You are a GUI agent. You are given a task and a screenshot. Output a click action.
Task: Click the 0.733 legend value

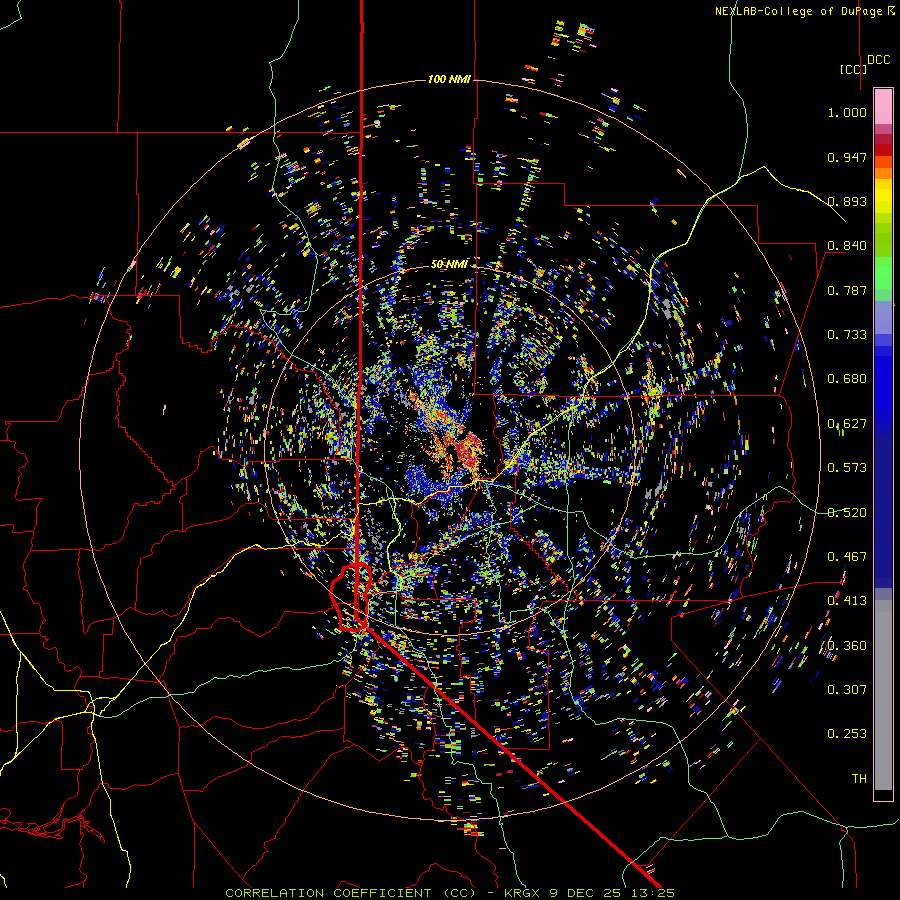(x=847, y=335)
